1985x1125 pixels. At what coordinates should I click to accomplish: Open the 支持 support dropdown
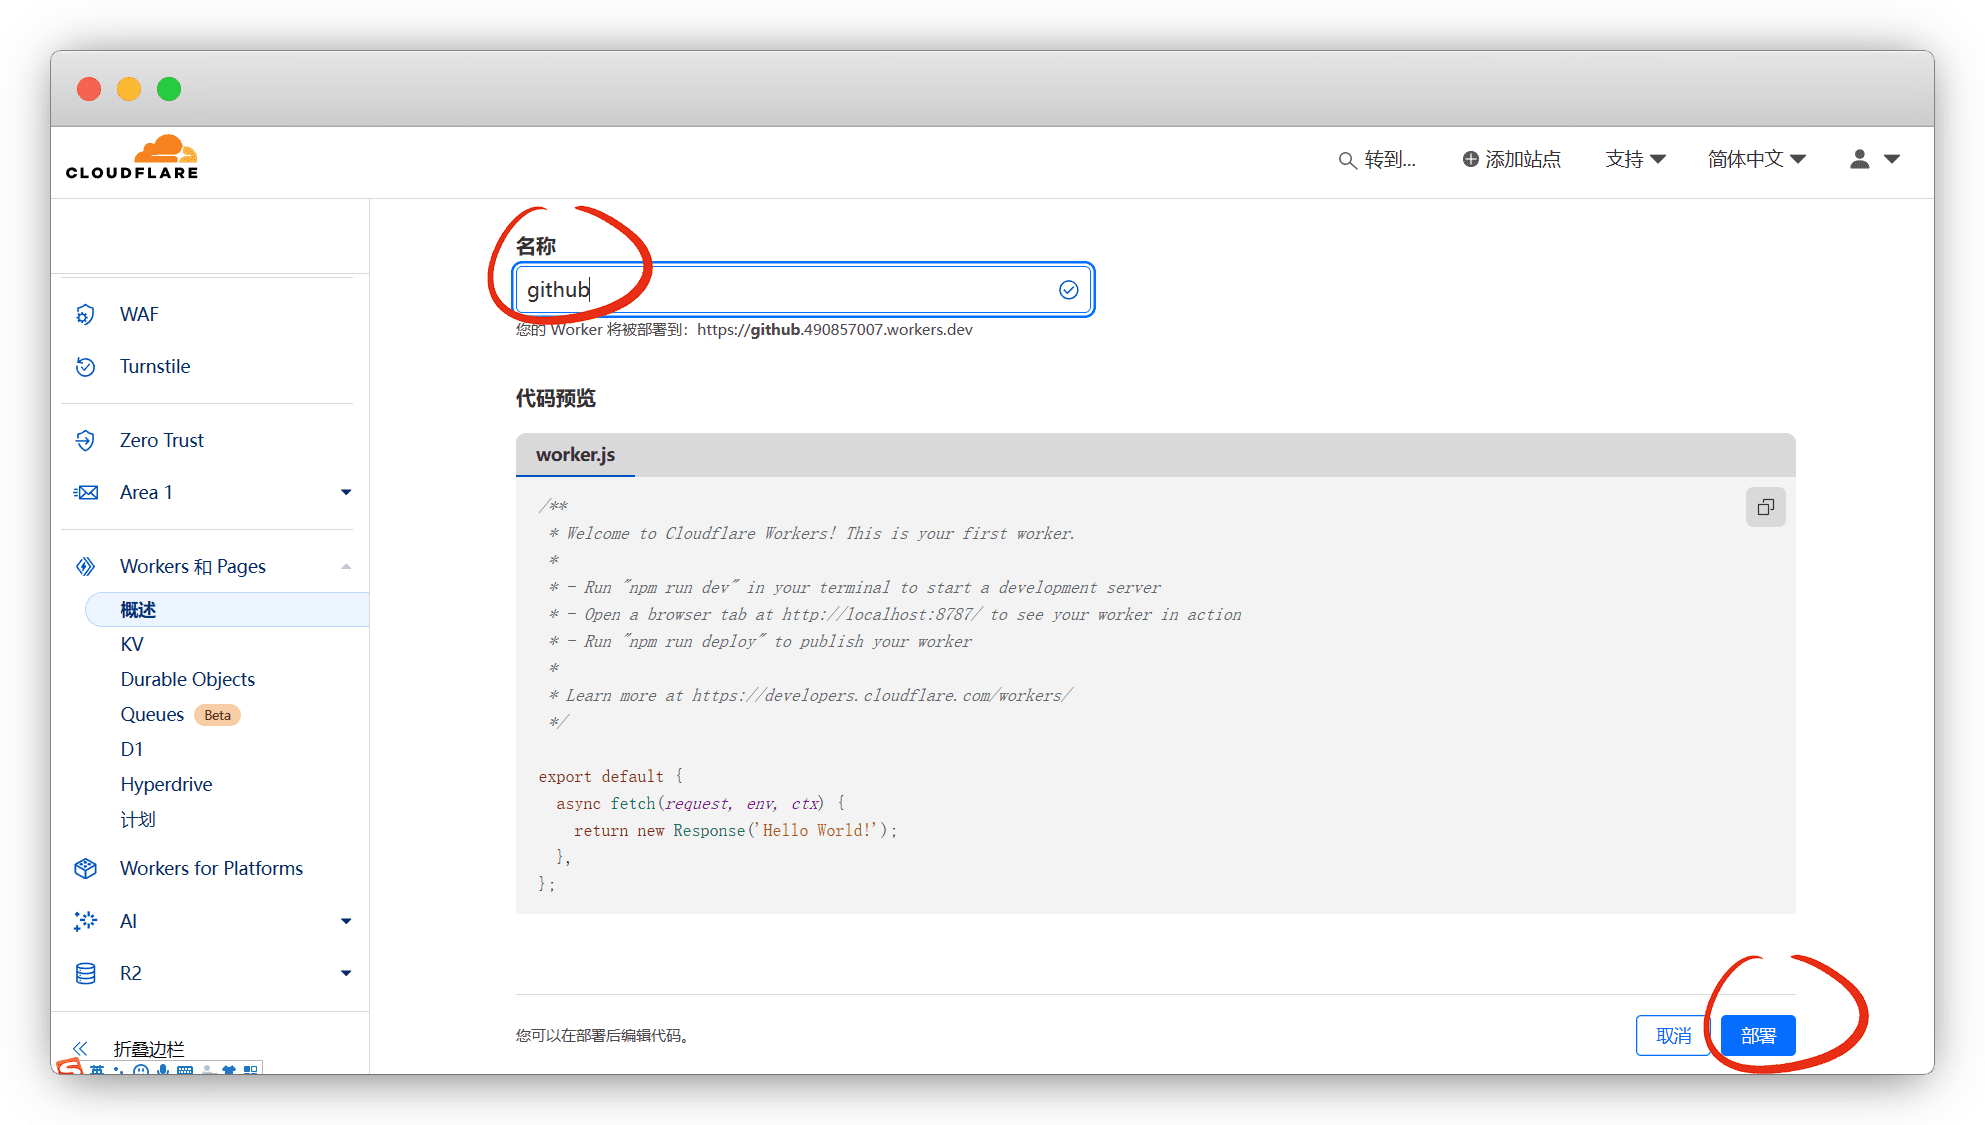coord(1635,159)
